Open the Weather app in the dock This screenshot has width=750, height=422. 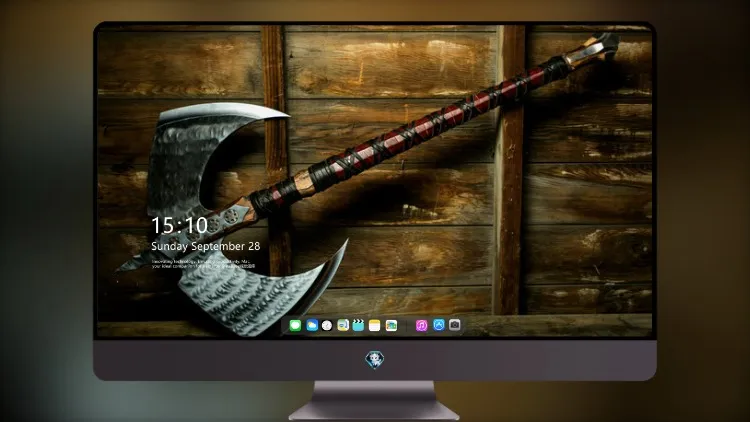point(312,326)
